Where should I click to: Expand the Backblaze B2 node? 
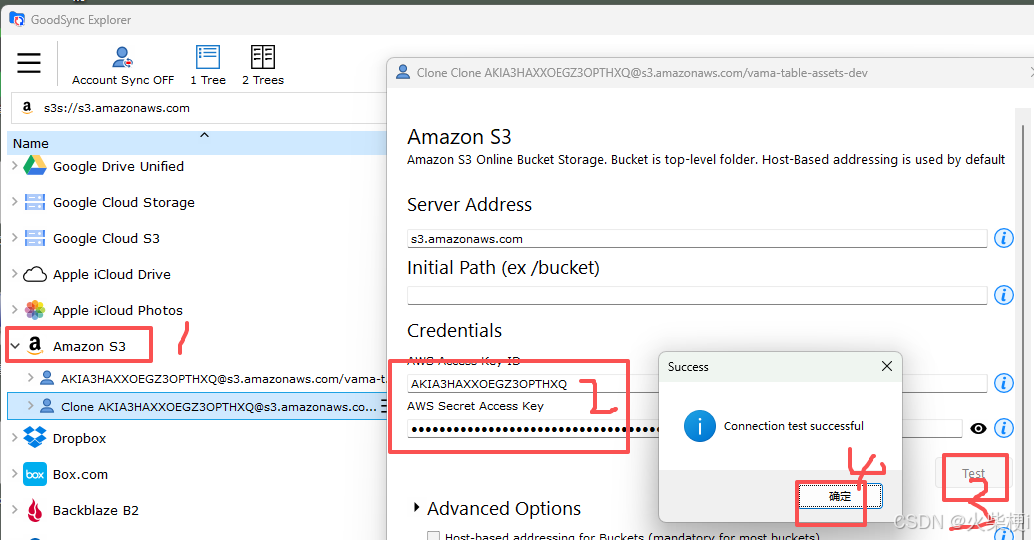[15, 510]
